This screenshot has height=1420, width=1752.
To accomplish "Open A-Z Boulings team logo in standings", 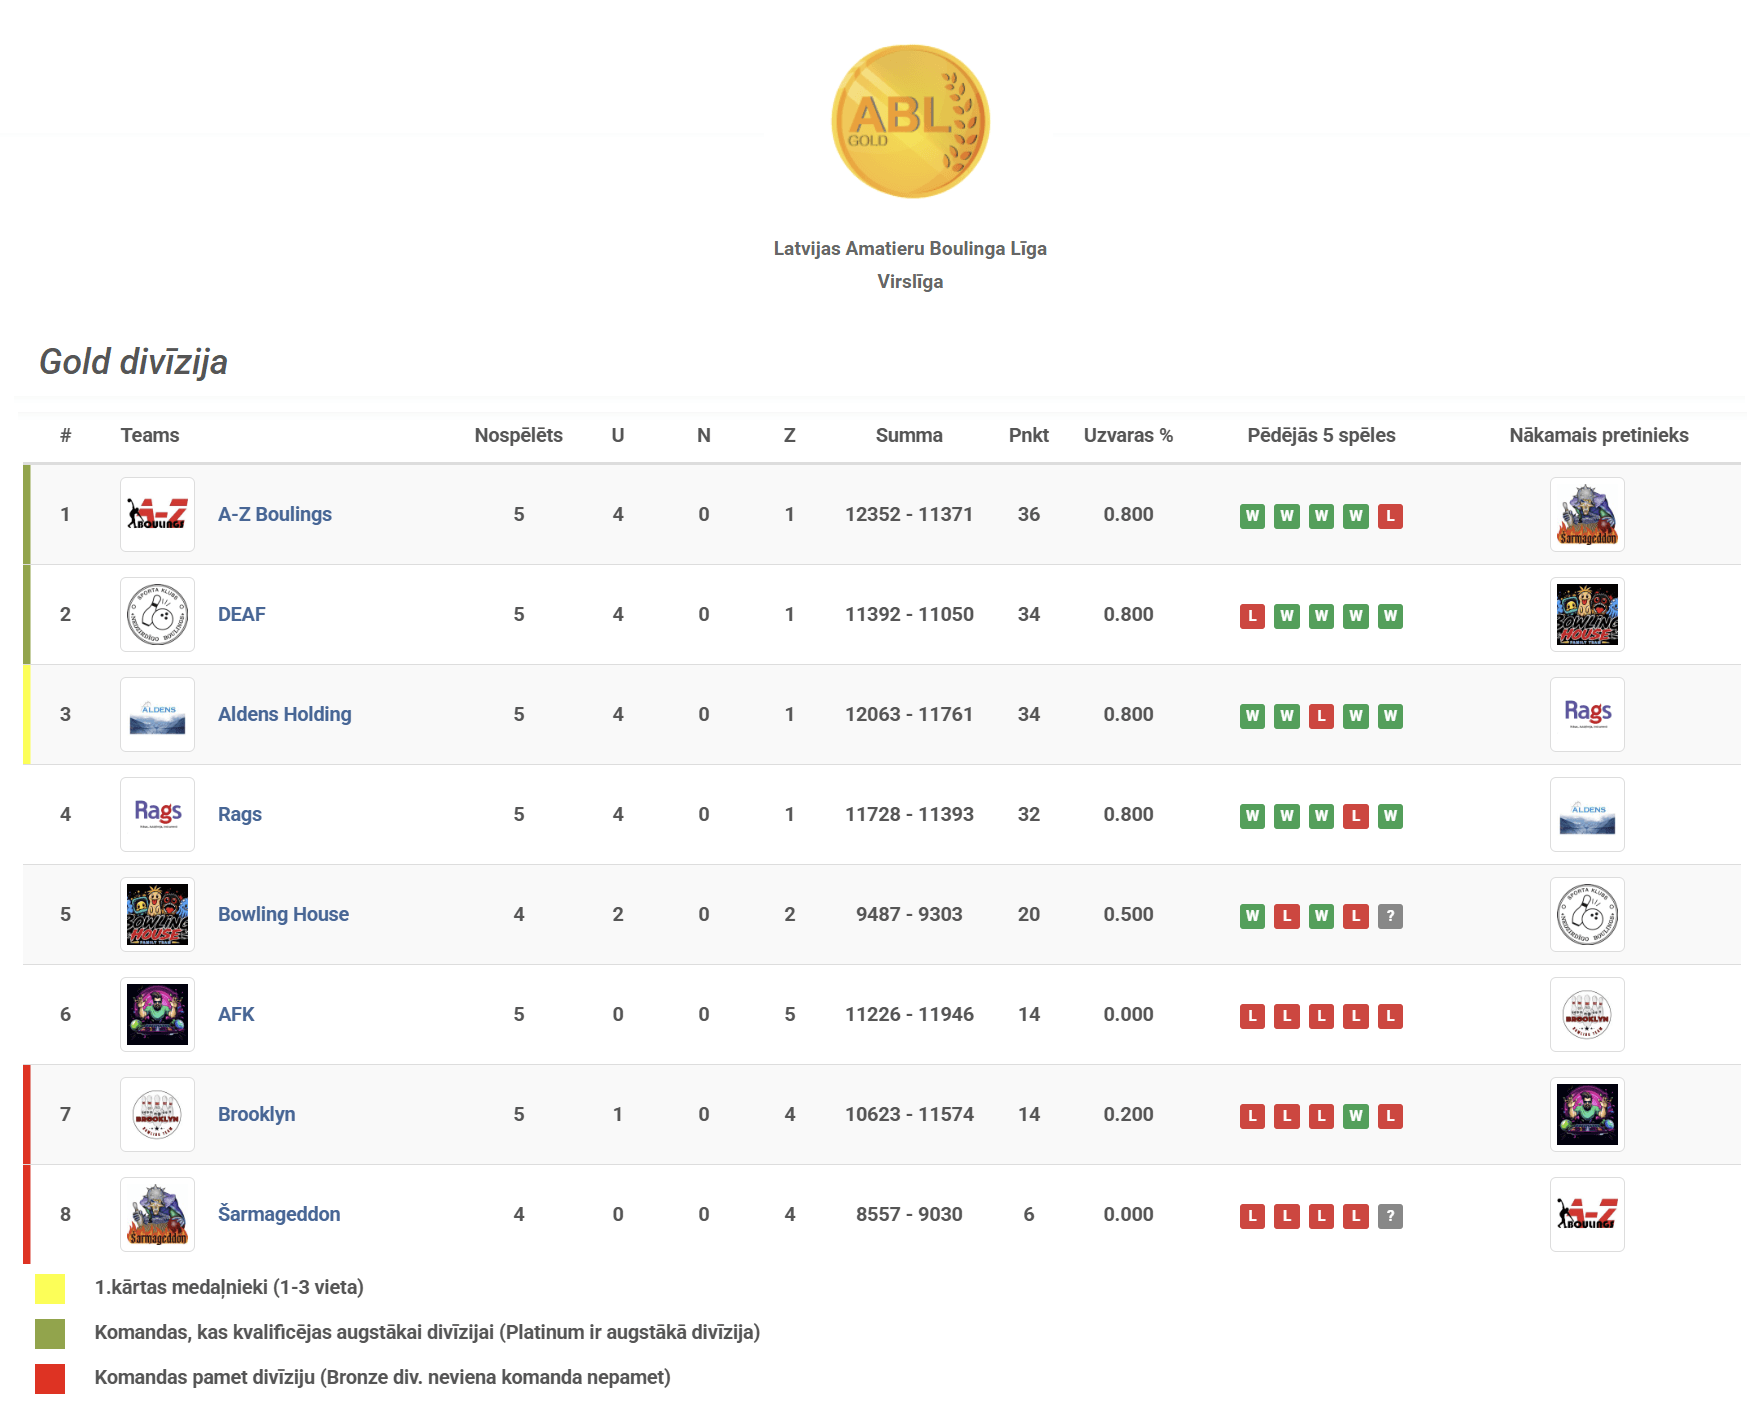I will tap(157, 514).
